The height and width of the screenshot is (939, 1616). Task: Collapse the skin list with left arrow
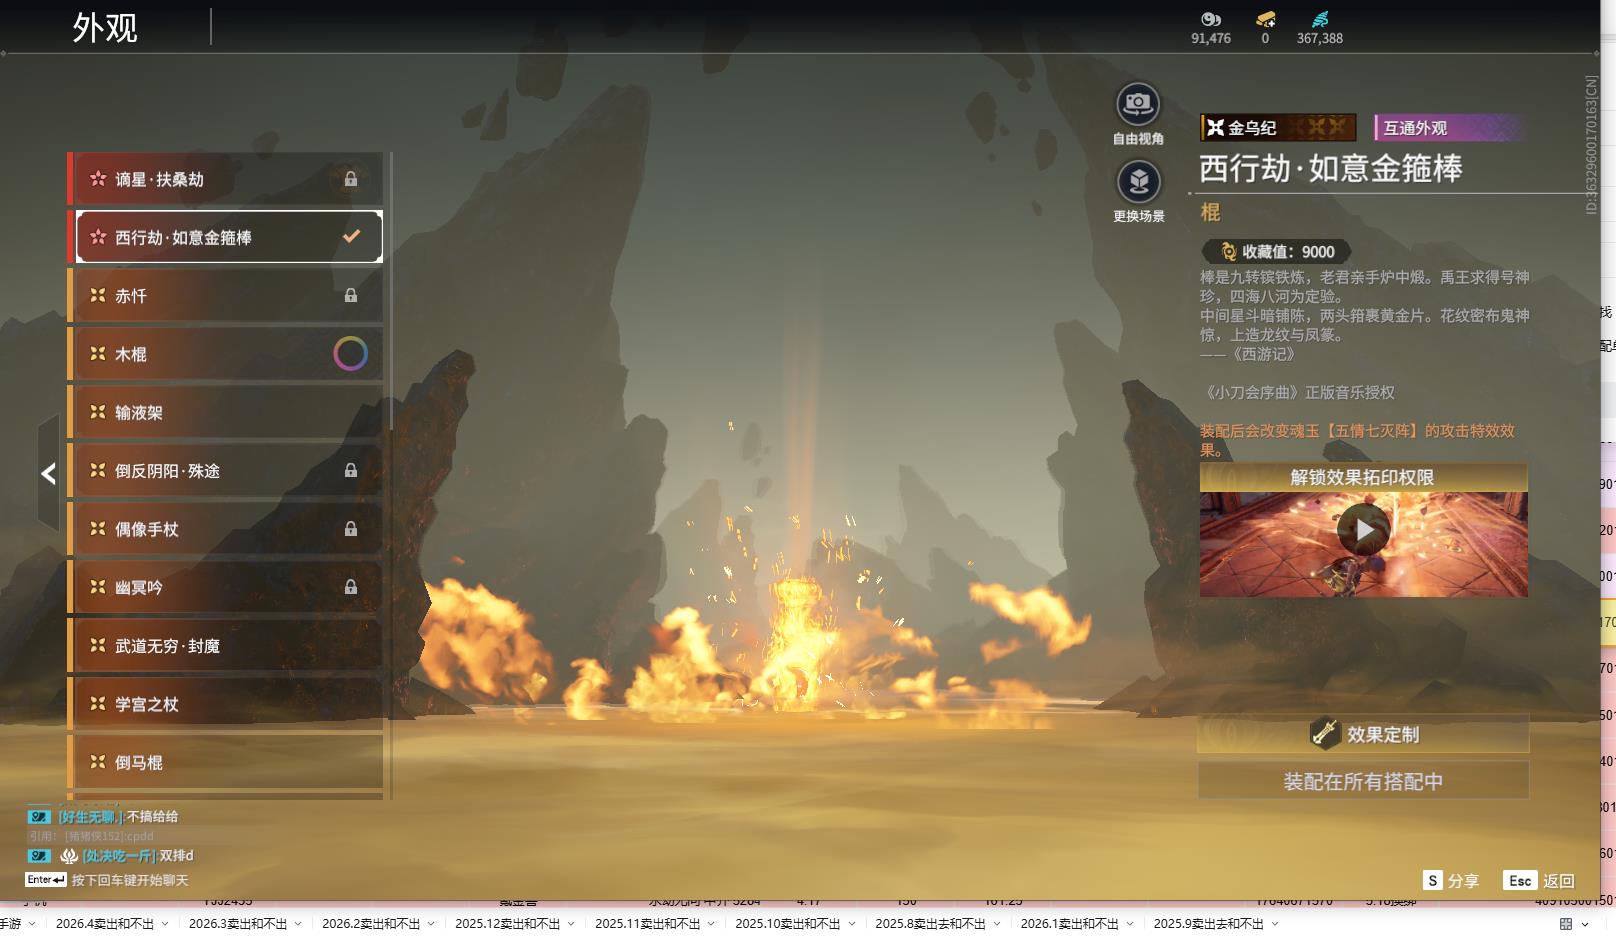tap(48, 474)
